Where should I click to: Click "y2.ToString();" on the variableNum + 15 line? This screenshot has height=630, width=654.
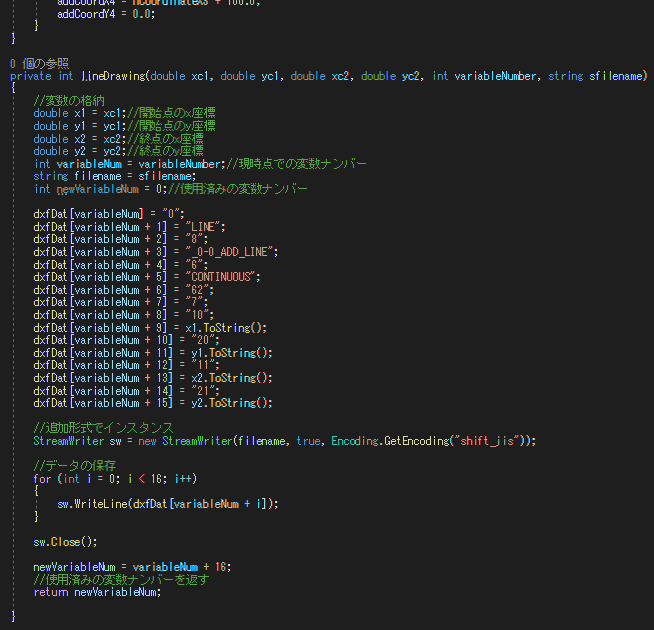coord(232,403)
